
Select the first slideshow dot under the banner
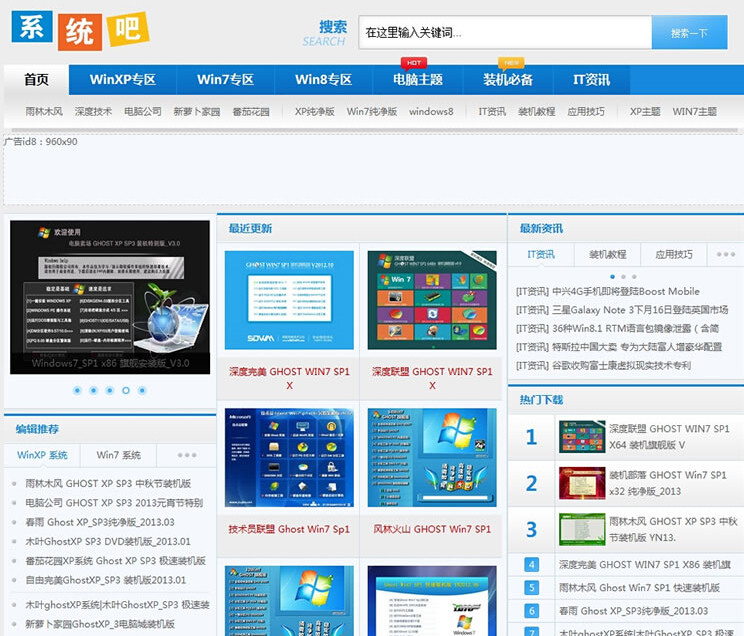point(77,390)
